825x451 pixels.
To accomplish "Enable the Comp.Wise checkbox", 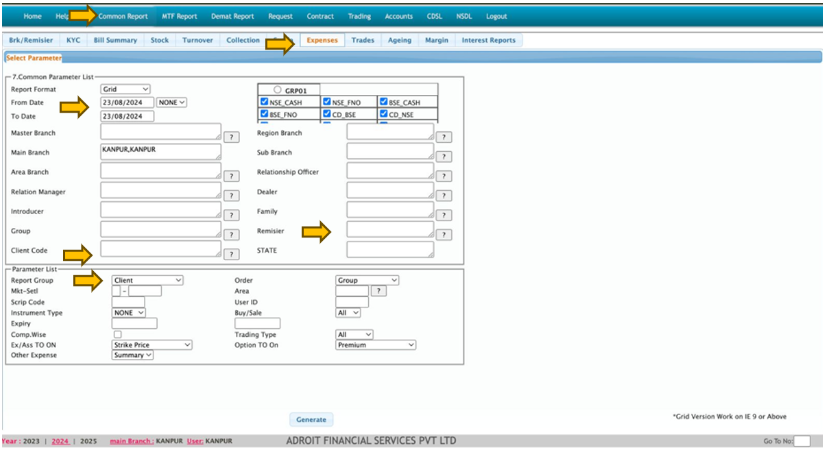I will coord(117,334).
